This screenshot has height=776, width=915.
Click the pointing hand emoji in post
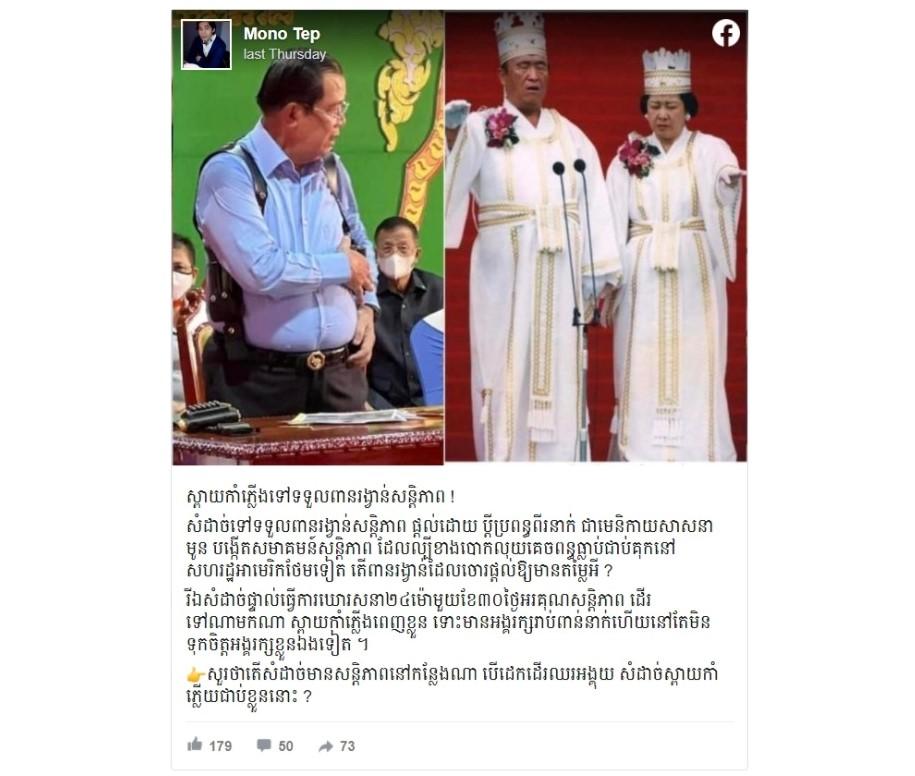click(195, 675)
